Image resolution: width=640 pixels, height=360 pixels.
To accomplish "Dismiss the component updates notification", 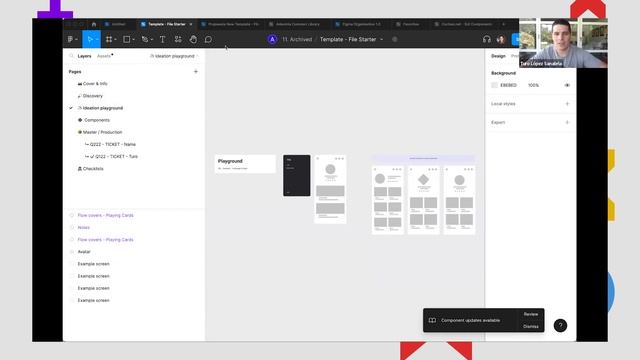I will click(531, 327).
